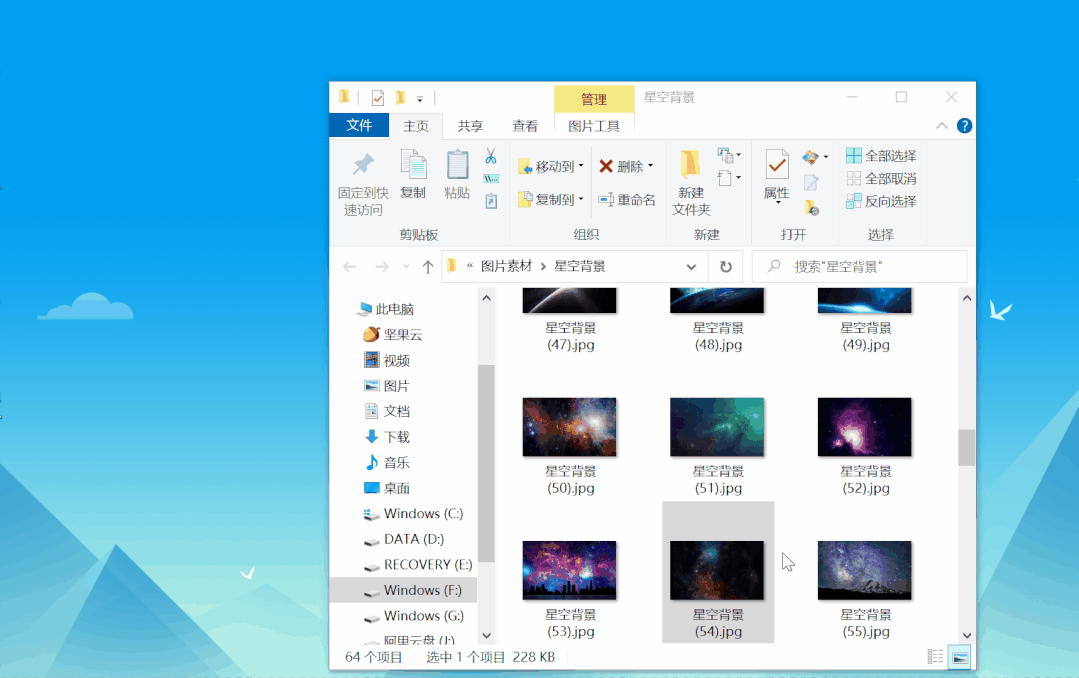Click the Properties (属性) checkmark icon
The width and height of the screenshot is (1079, 678).
(777, 165)
